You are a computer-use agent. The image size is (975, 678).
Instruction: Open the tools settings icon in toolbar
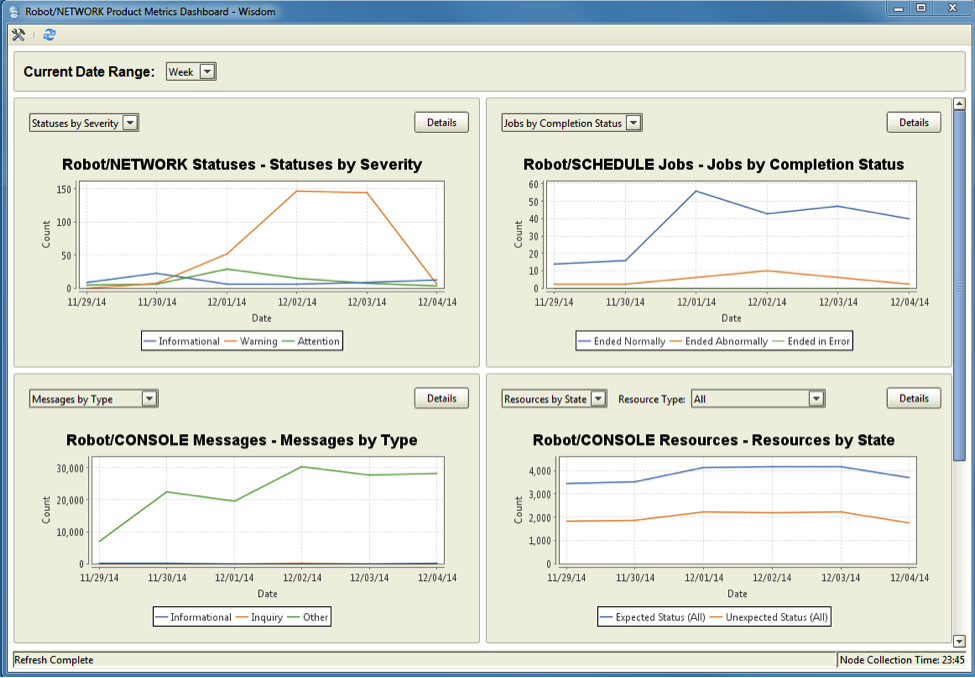coord(18,35)
